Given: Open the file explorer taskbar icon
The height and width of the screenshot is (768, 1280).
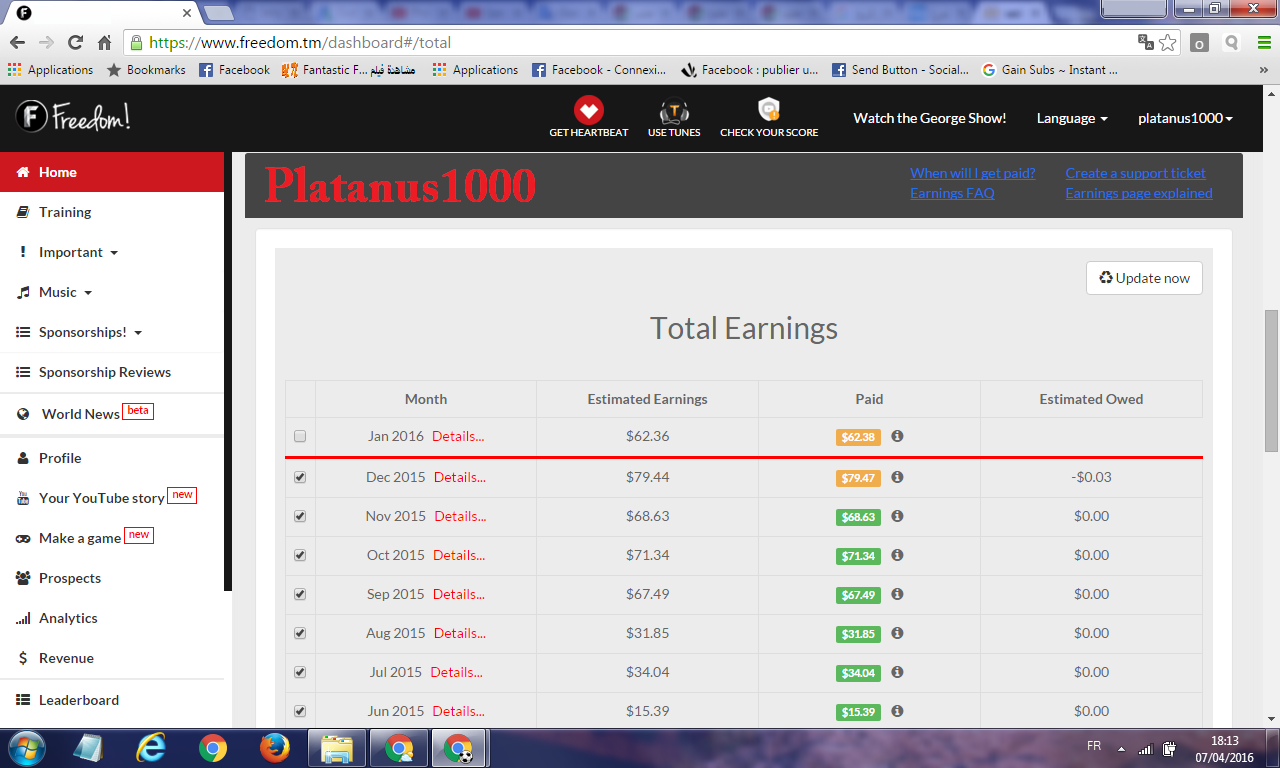Looking at the screenshot, I should tap(337, 747).
